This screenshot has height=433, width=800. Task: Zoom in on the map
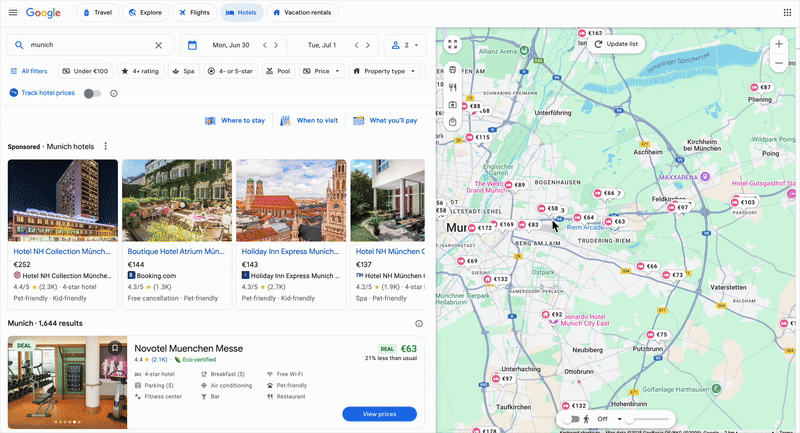pyautogui.click(x=779, y=45)
